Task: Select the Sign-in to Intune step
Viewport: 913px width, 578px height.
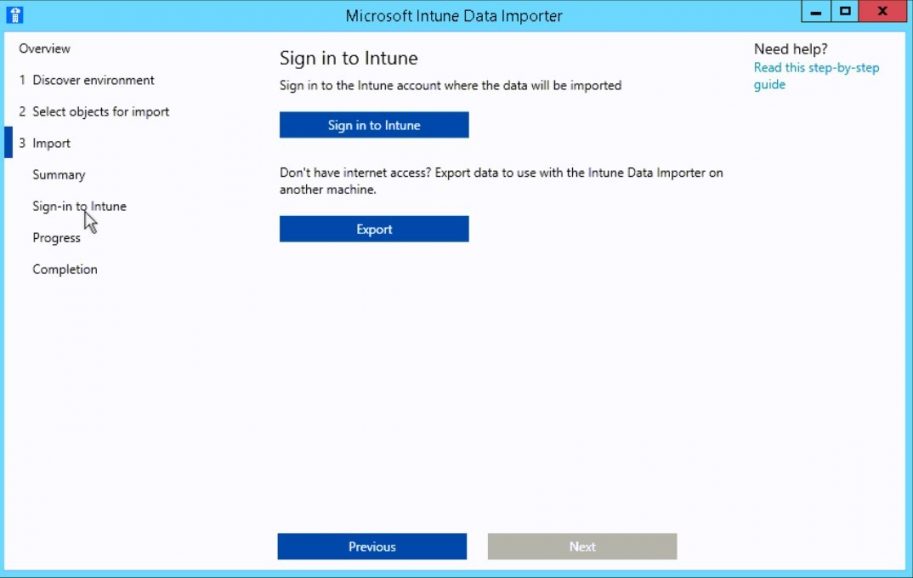Action: (x=78, y=206)
